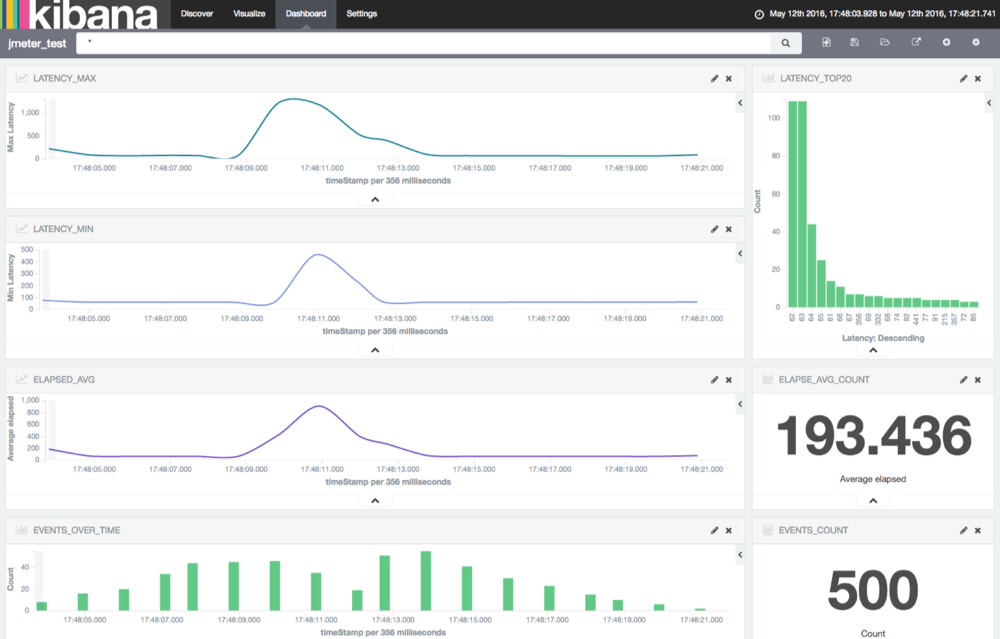Image resolution: width=1000 pixels, height=639 pixels.
Task: Expand spy panel chevron under LATENCY_MAX
Action: [375, 200]
